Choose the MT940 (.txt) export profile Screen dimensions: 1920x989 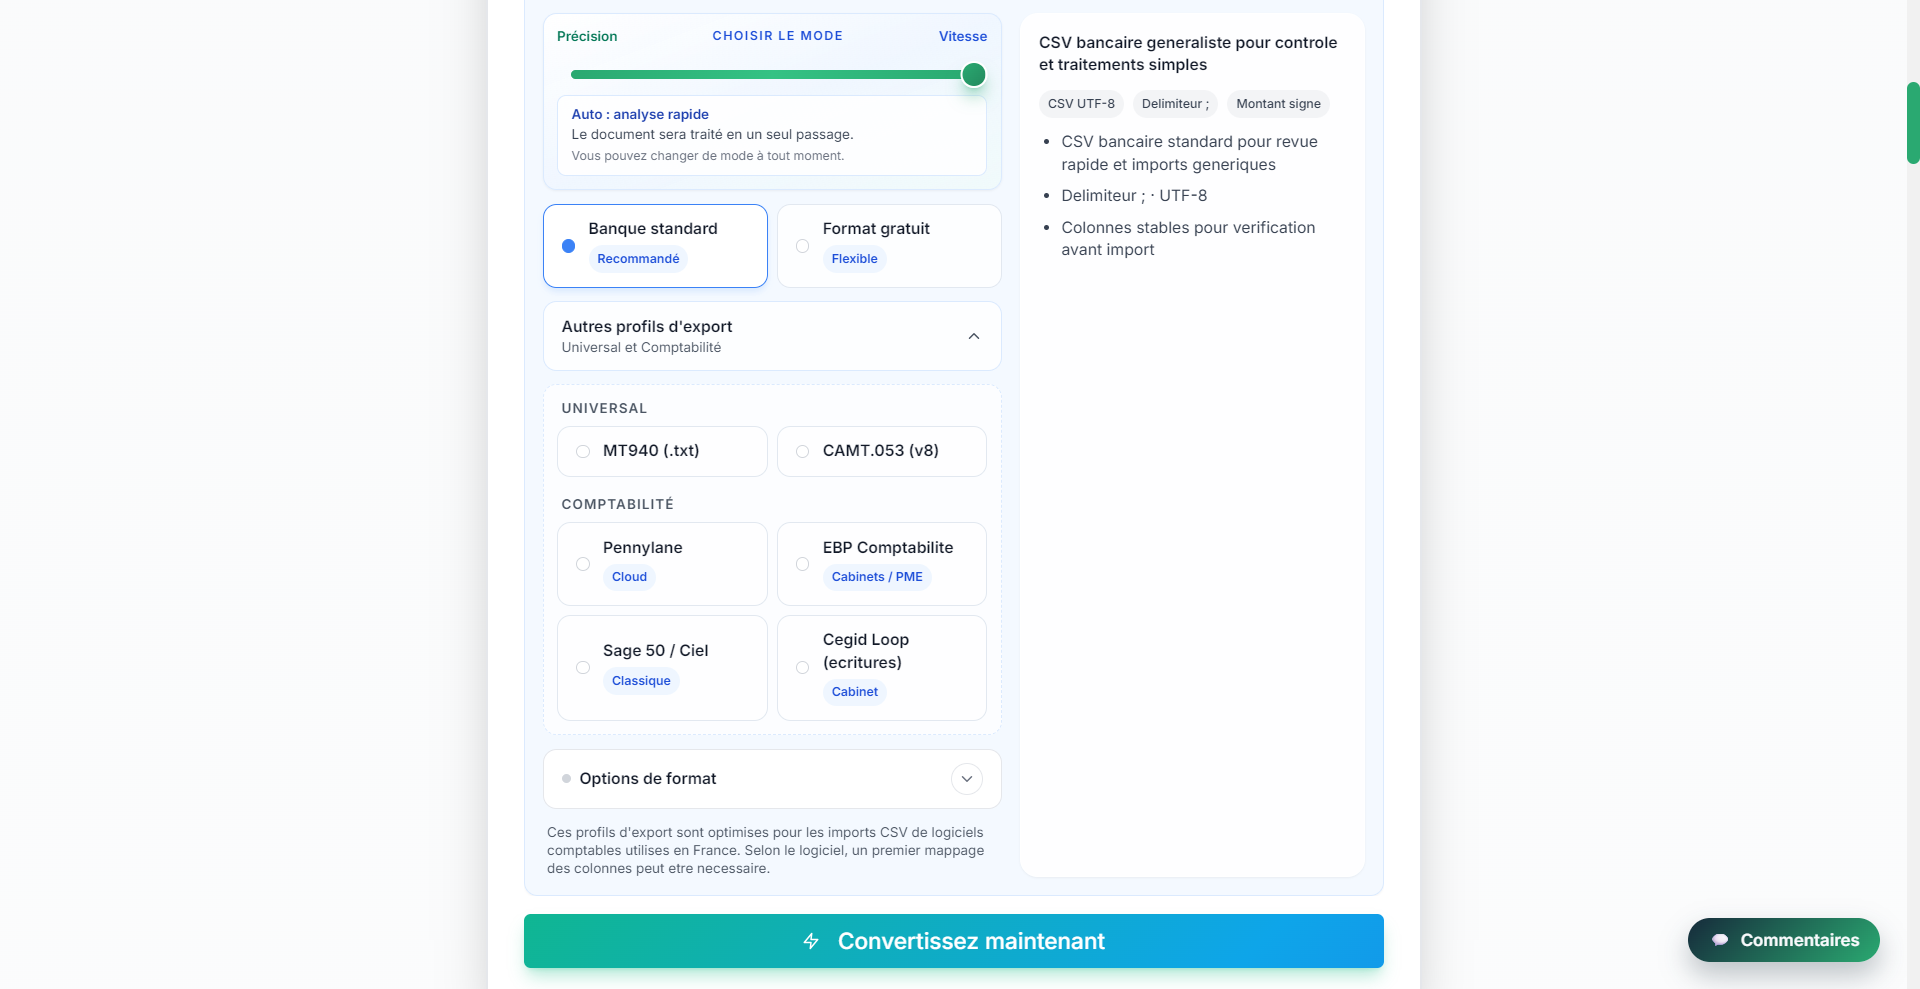click(x=662, y=451)
